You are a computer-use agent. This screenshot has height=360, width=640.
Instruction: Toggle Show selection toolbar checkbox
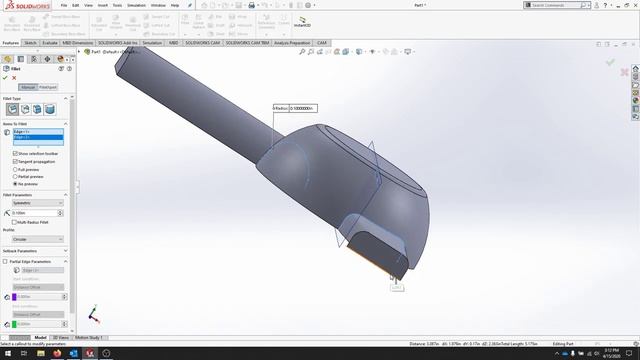click(x=15, y=153)
